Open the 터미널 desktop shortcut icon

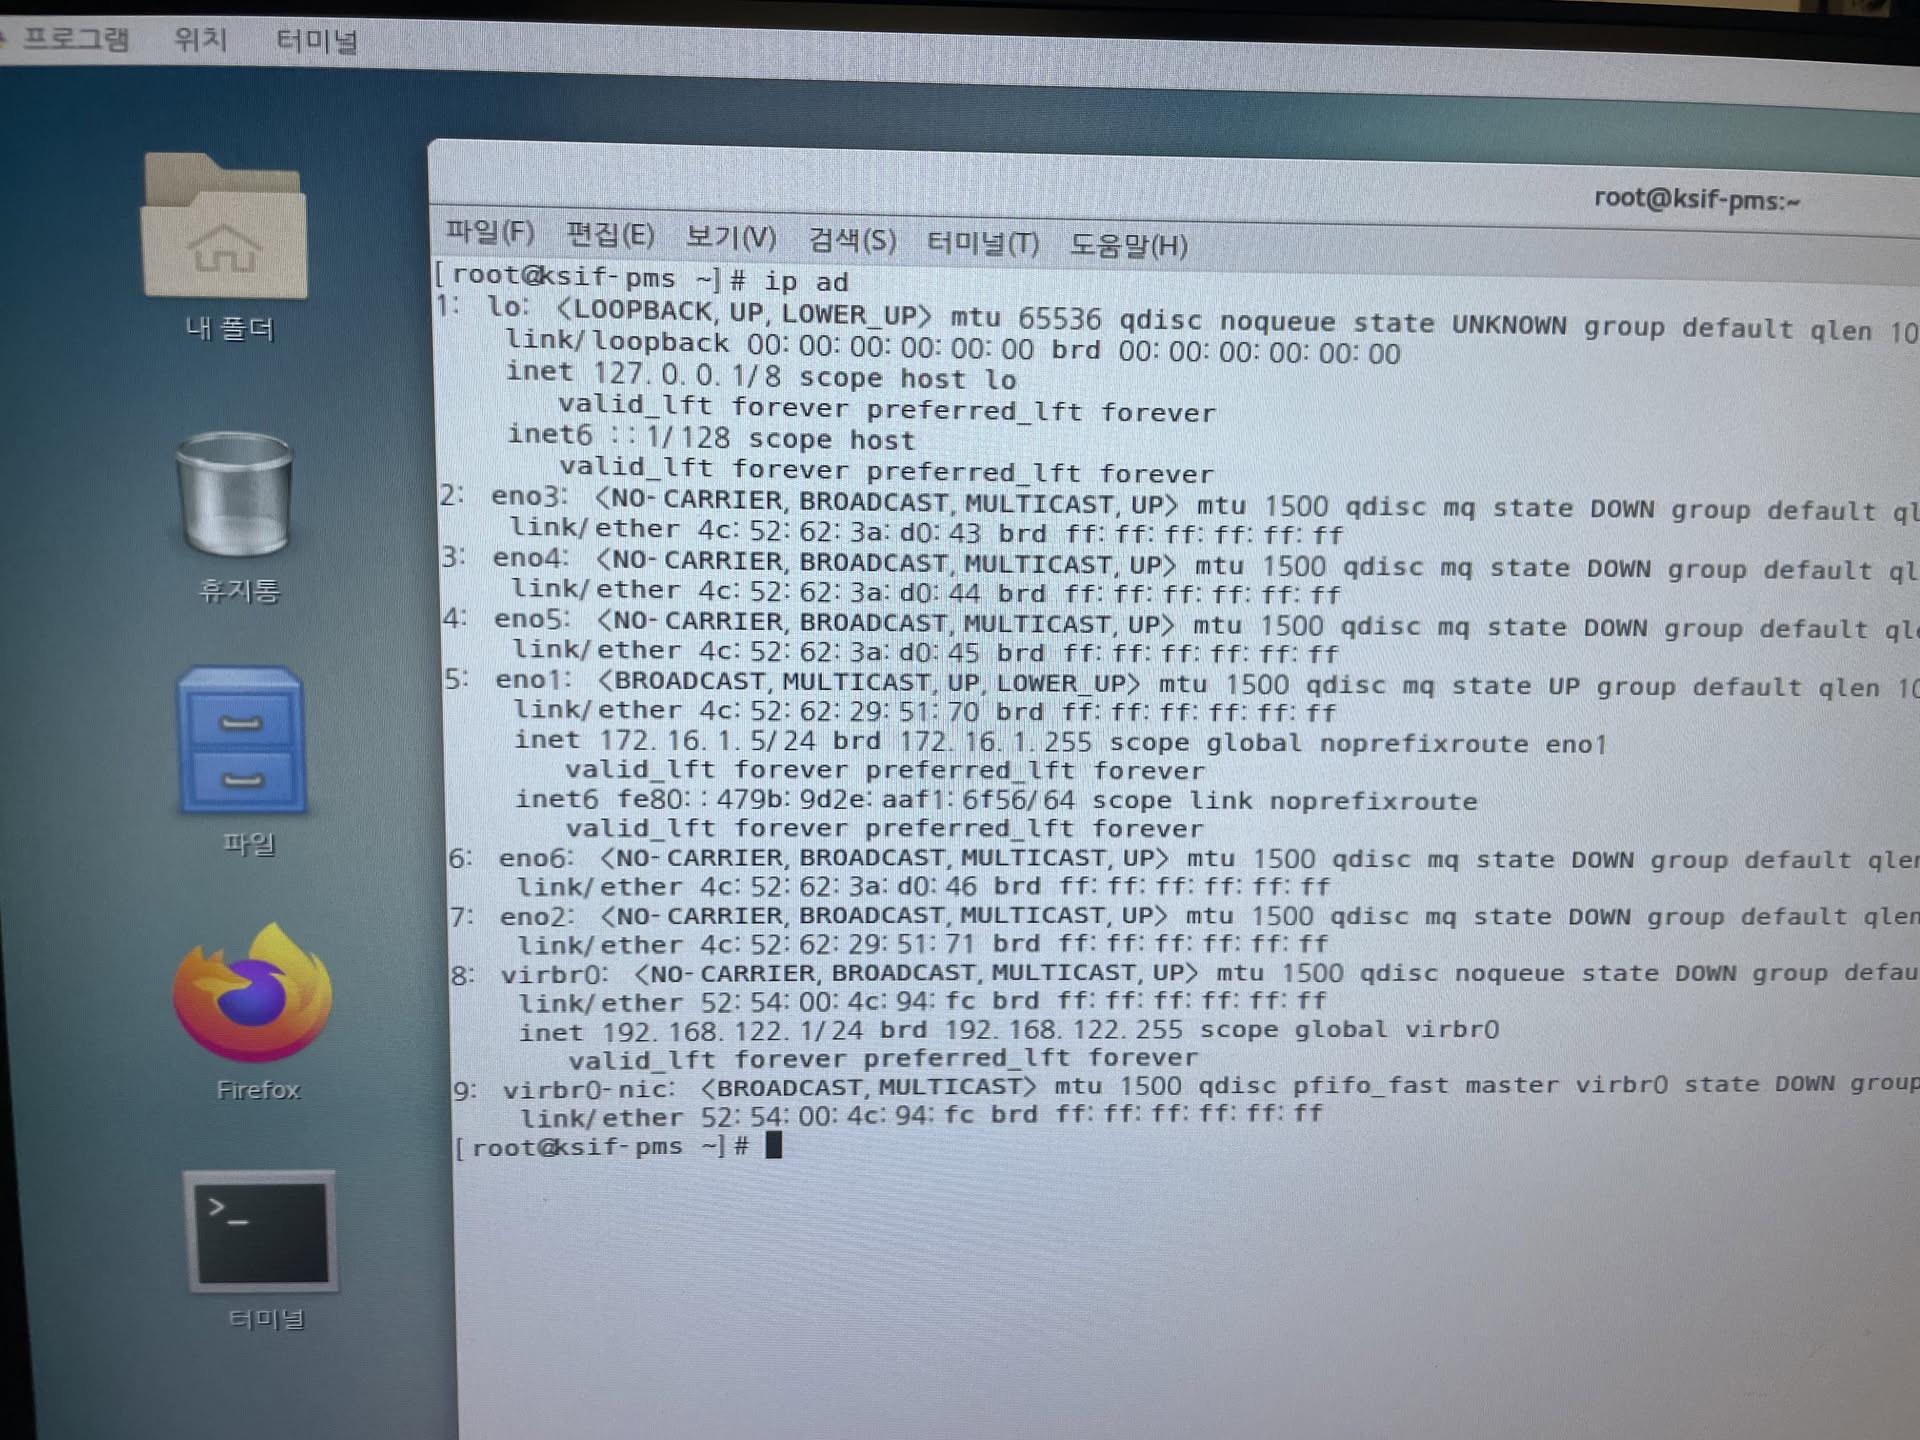(261, 1232)
